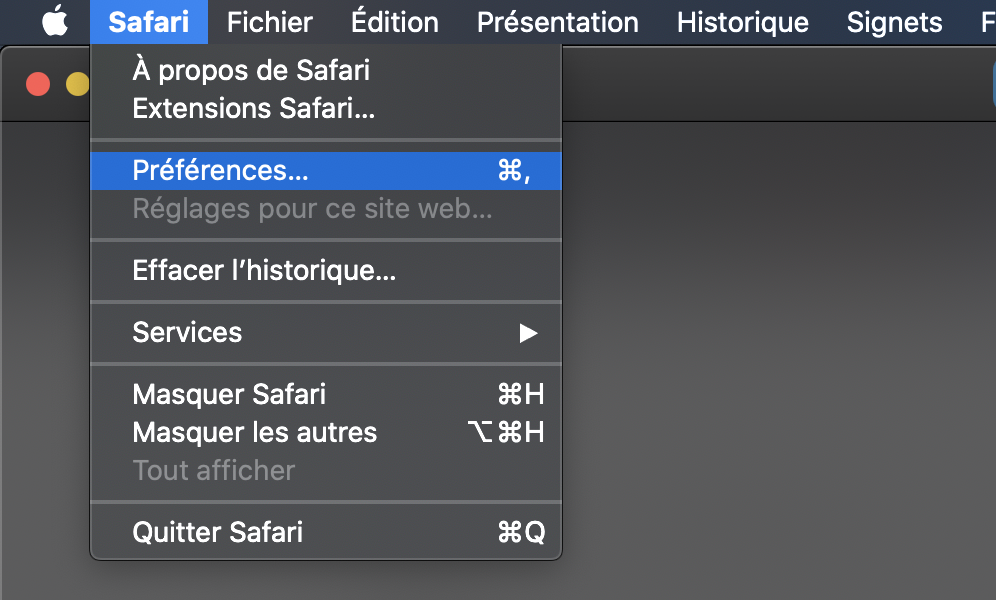Expand the Services submenu arrow
This screenshot has height=600, width=996.
click(x=528, y=332)
